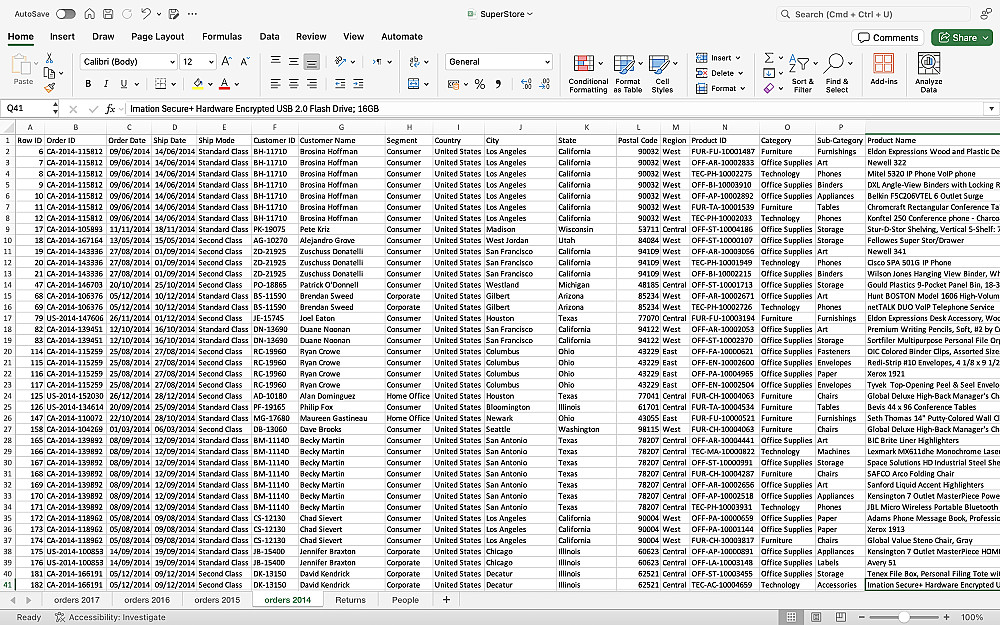The image size is (1000, 625).
Task: Click the green Share button
Action: pyautogui.click(x=961, y=38)
